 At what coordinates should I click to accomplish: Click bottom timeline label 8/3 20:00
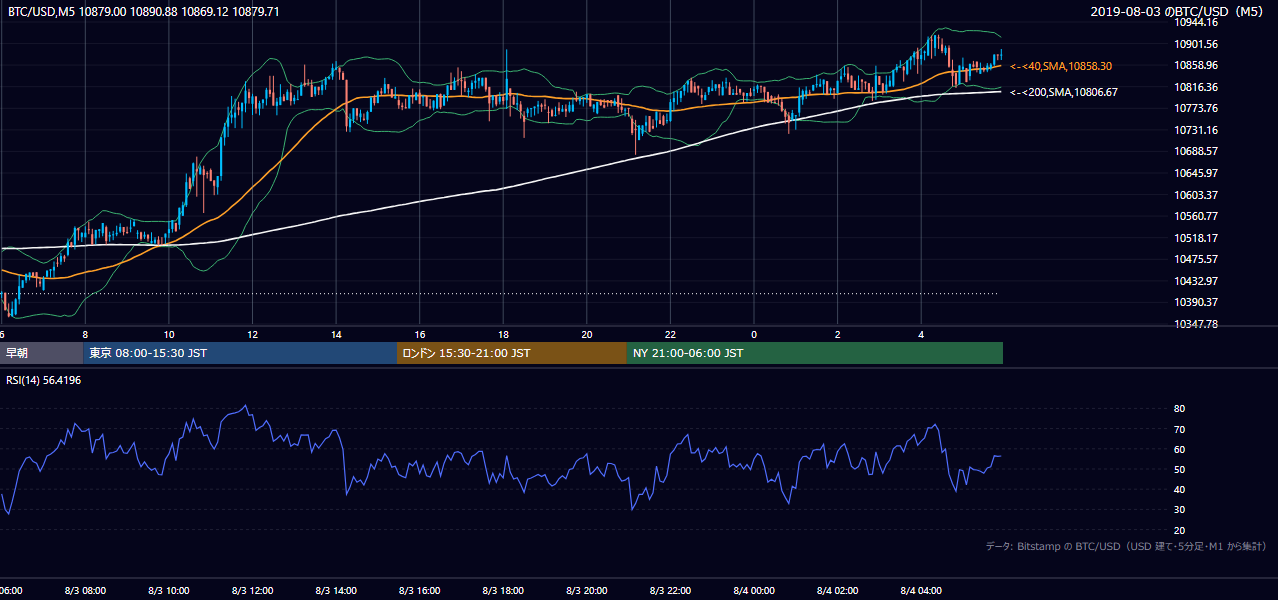[587, 590]
